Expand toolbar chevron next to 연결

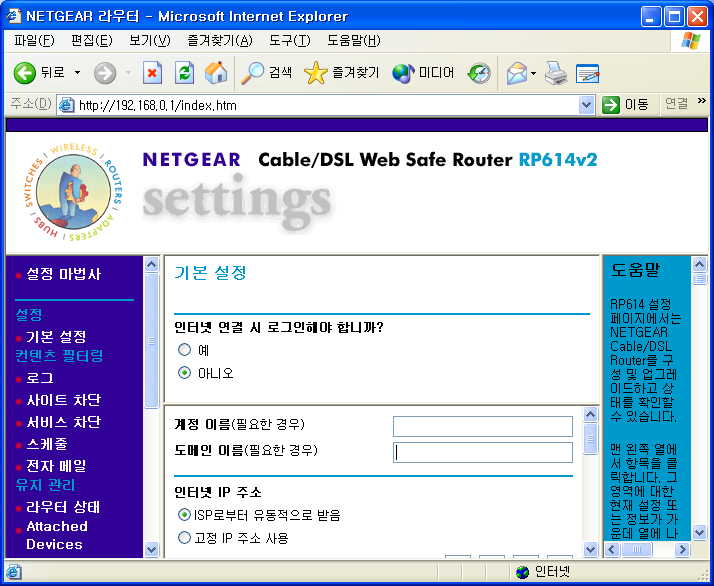[x=701, y=101]
